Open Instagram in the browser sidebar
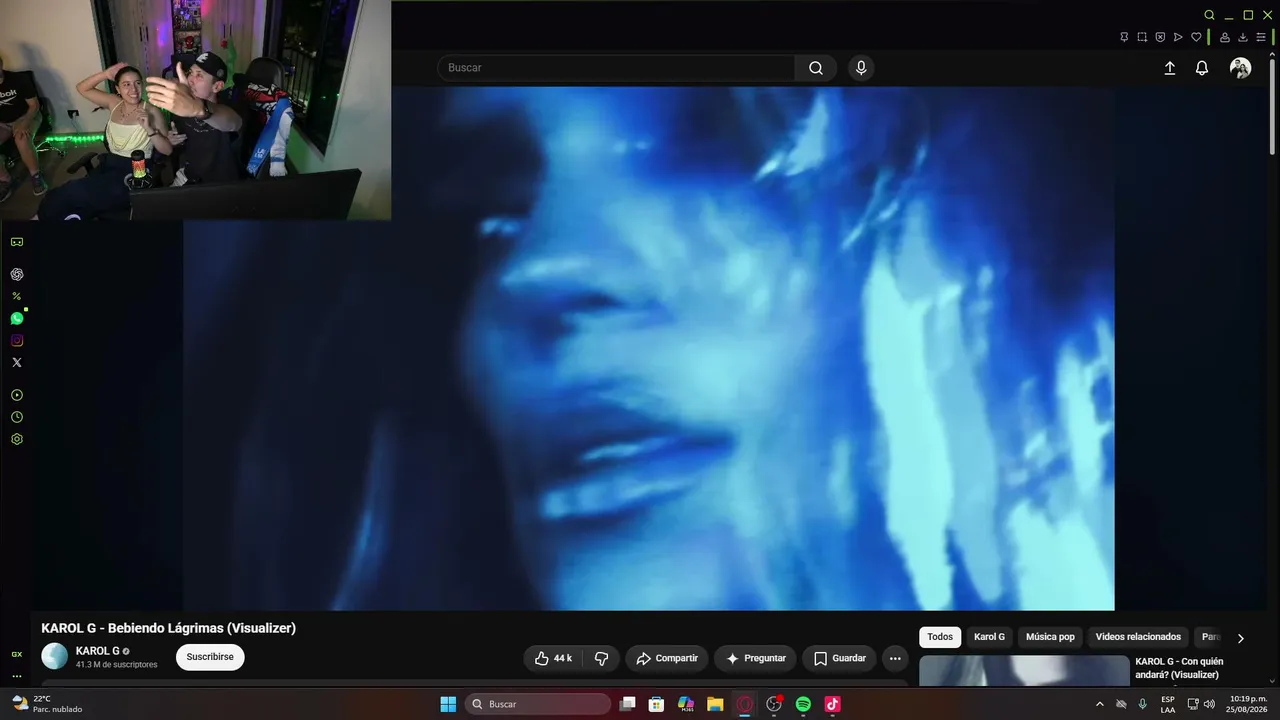1280x720 pixels. pyautogui.click(x=17, y=340)
